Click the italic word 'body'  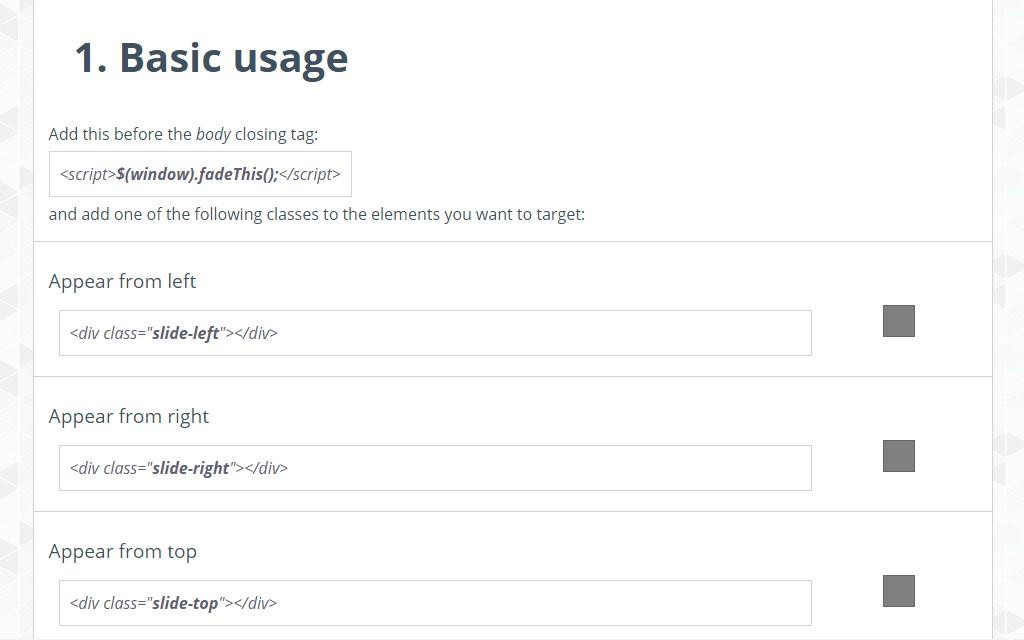pos(213,135)
